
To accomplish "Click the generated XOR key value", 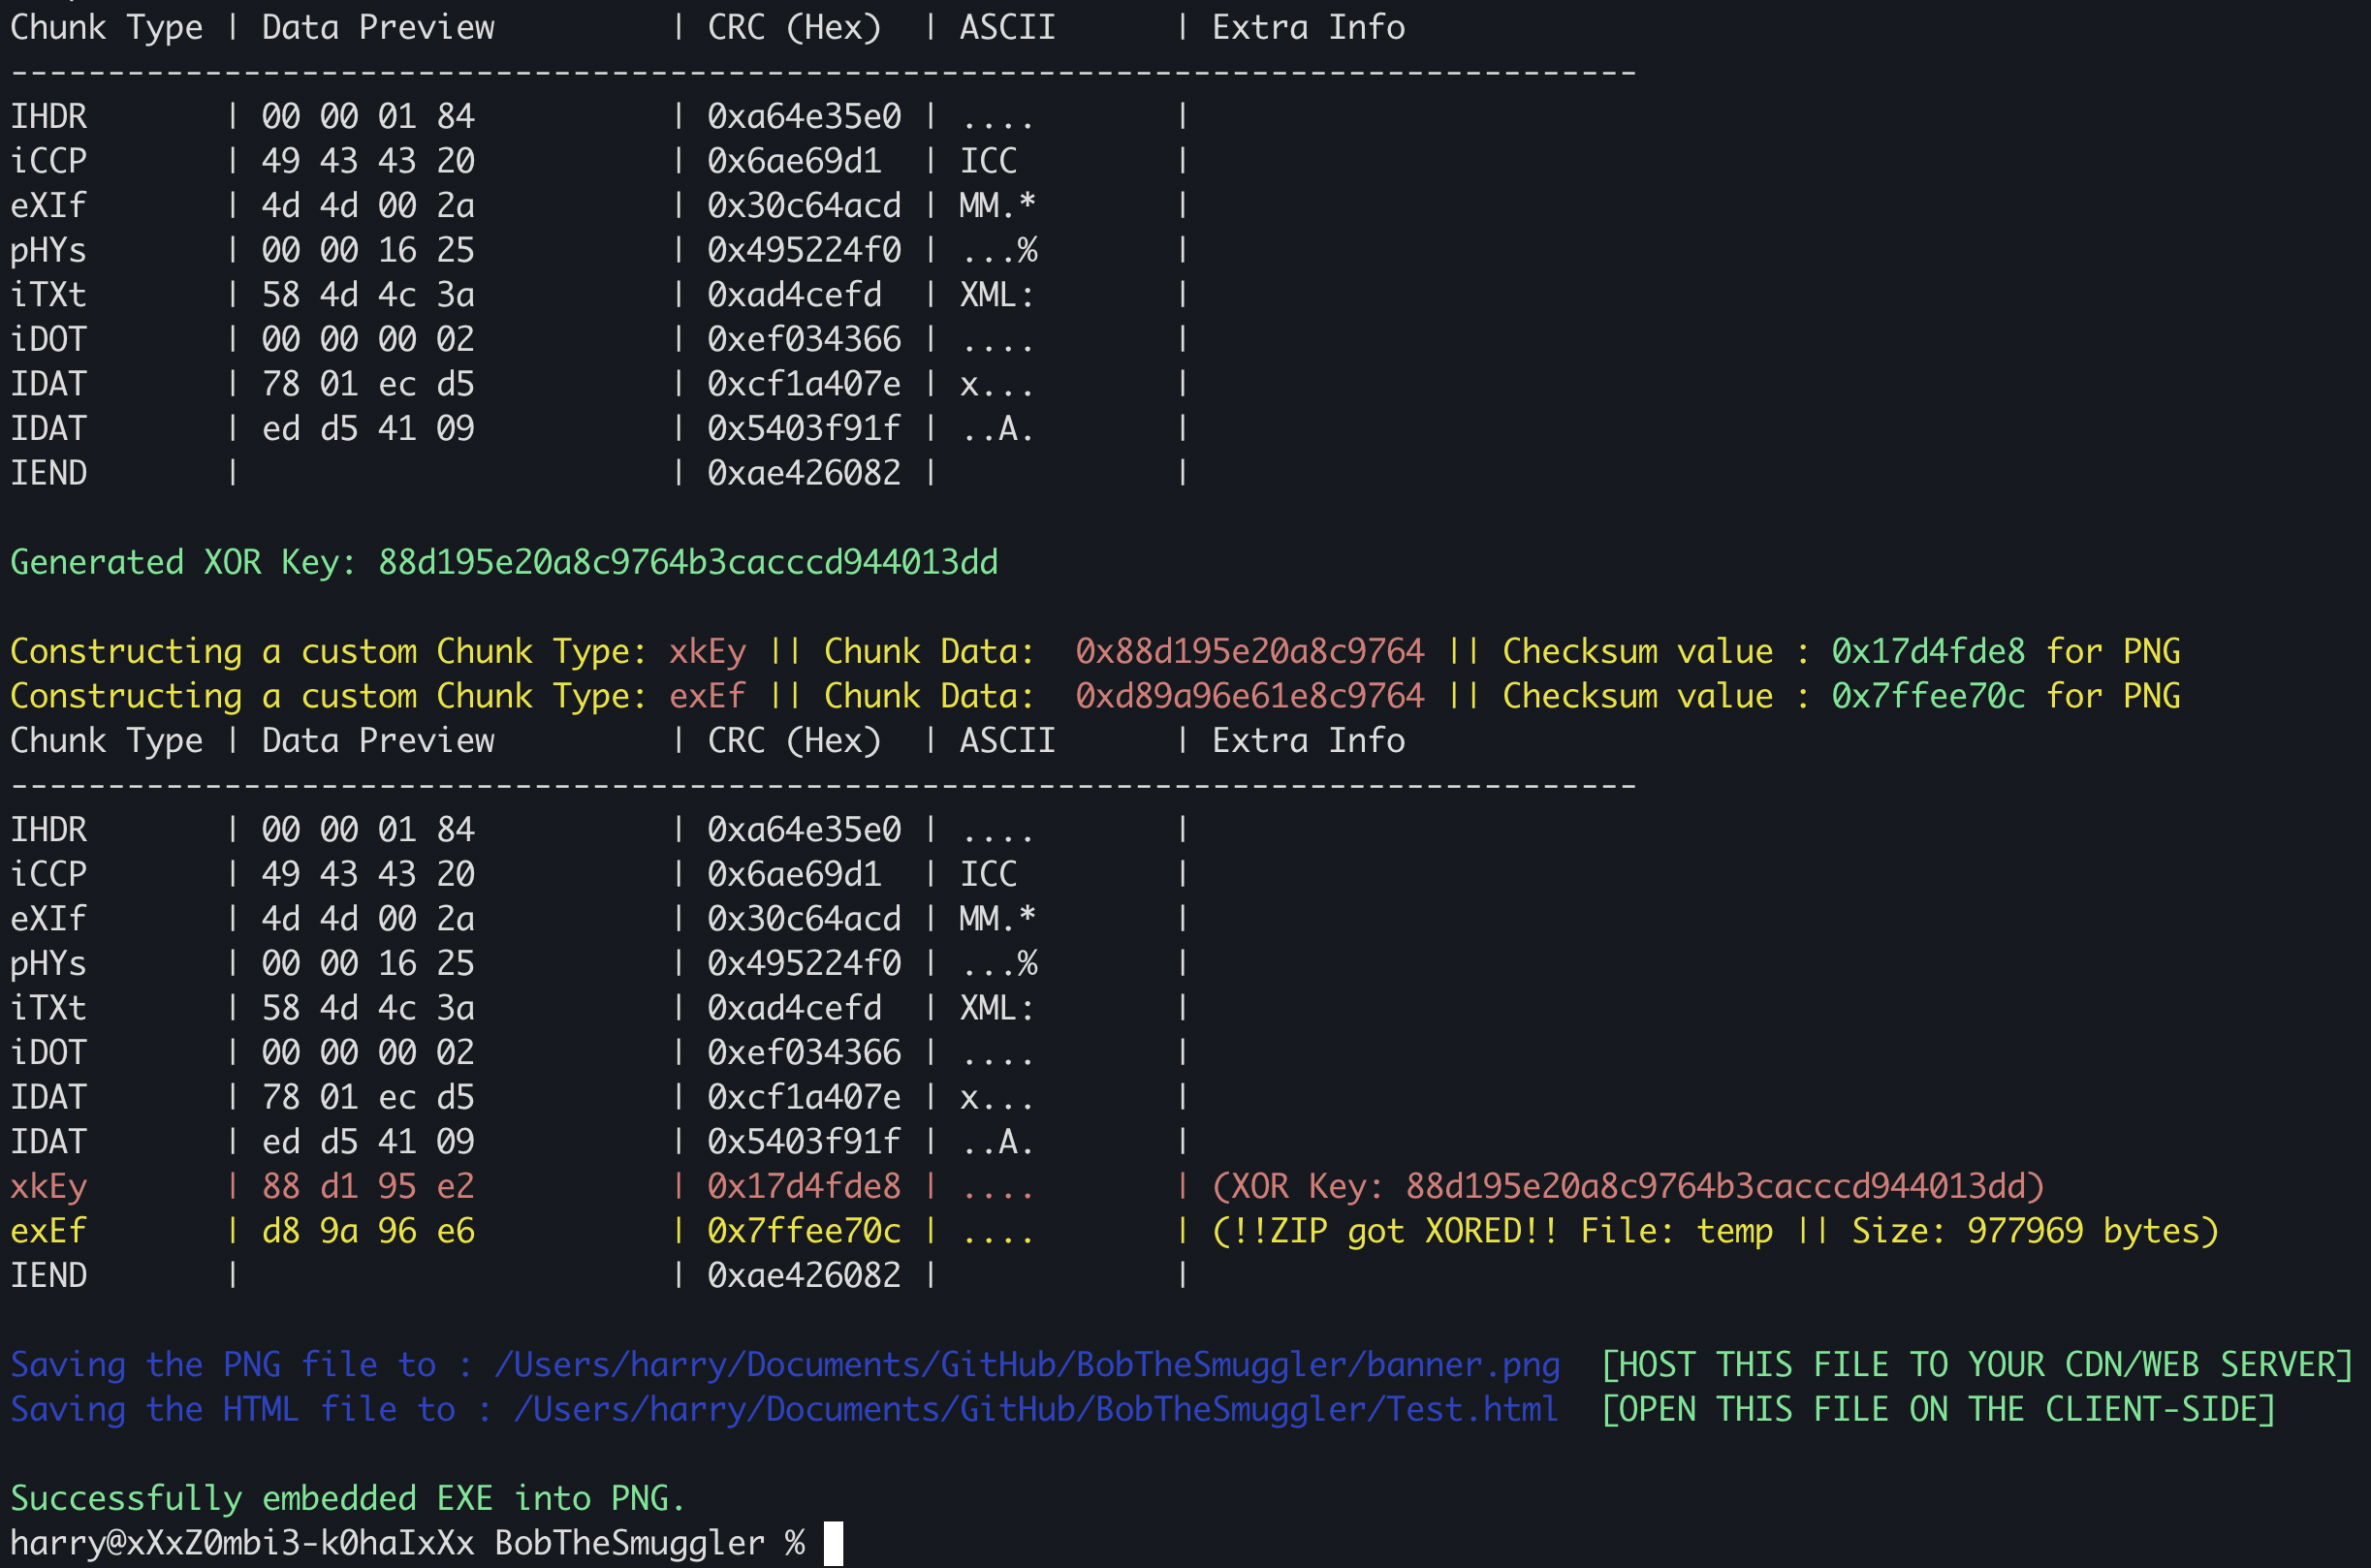I will [687, 562].
